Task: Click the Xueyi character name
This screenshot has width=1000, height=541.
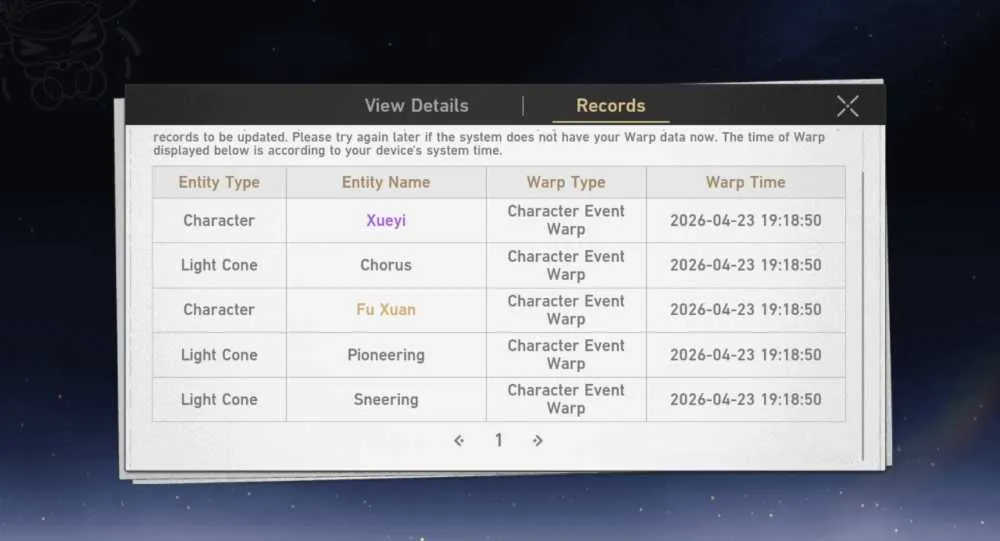Action: point(386,221)
